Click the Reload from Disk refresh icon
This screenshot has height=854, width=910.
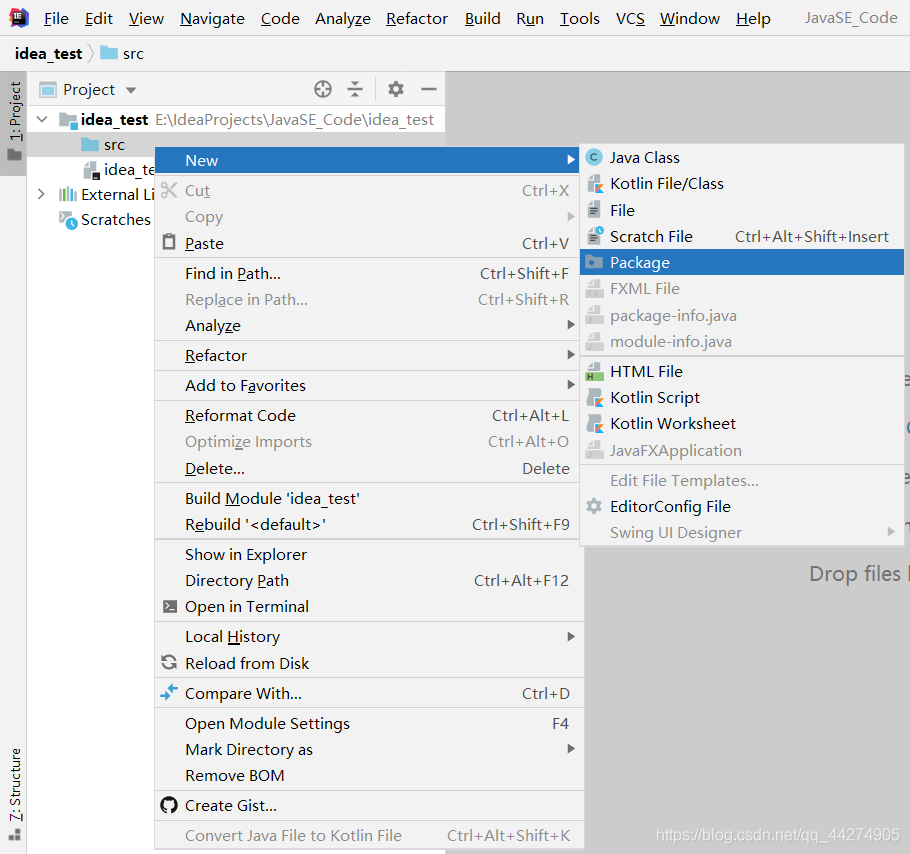coord(169,662)
